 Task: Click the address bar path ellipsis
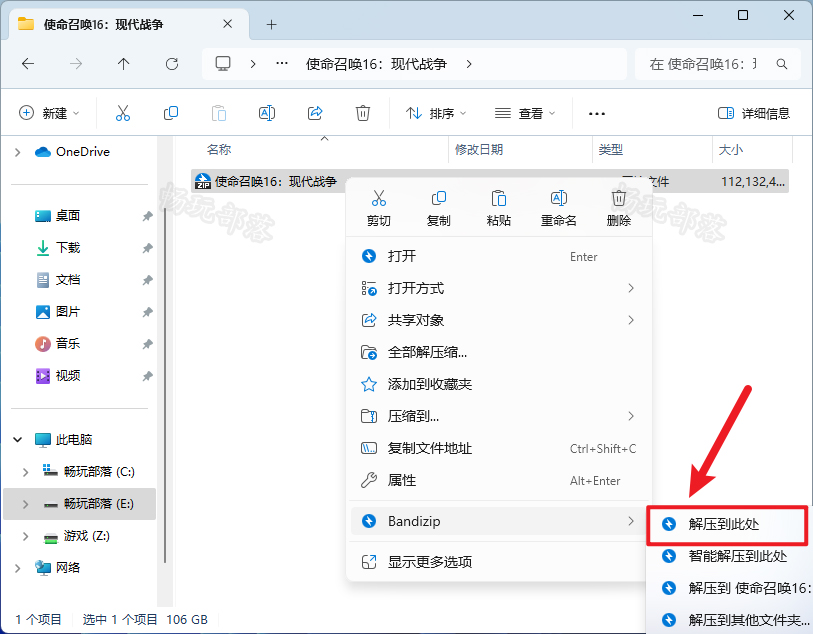282,64
